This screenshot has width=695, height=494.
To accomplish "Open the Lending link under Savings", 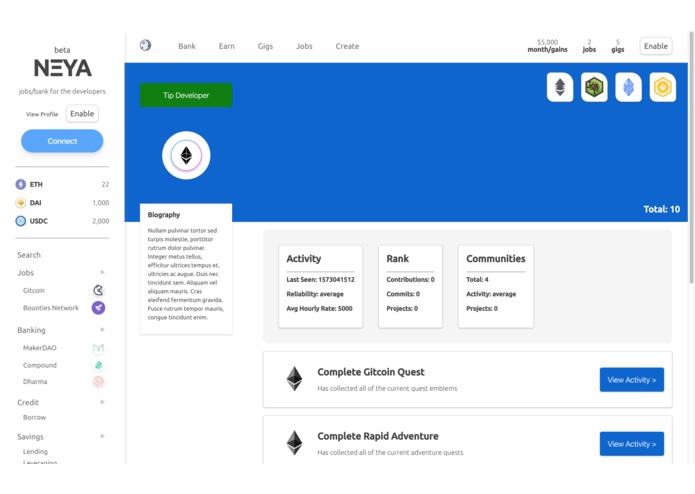I will [35, 451].
